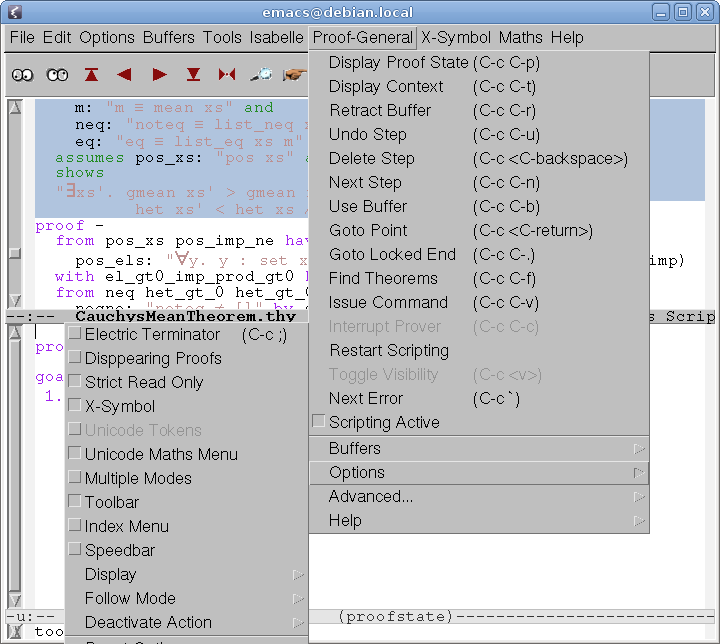Toggle the Scripting Active checkbox
The image size is (720, 644).
tap(319, 422)
